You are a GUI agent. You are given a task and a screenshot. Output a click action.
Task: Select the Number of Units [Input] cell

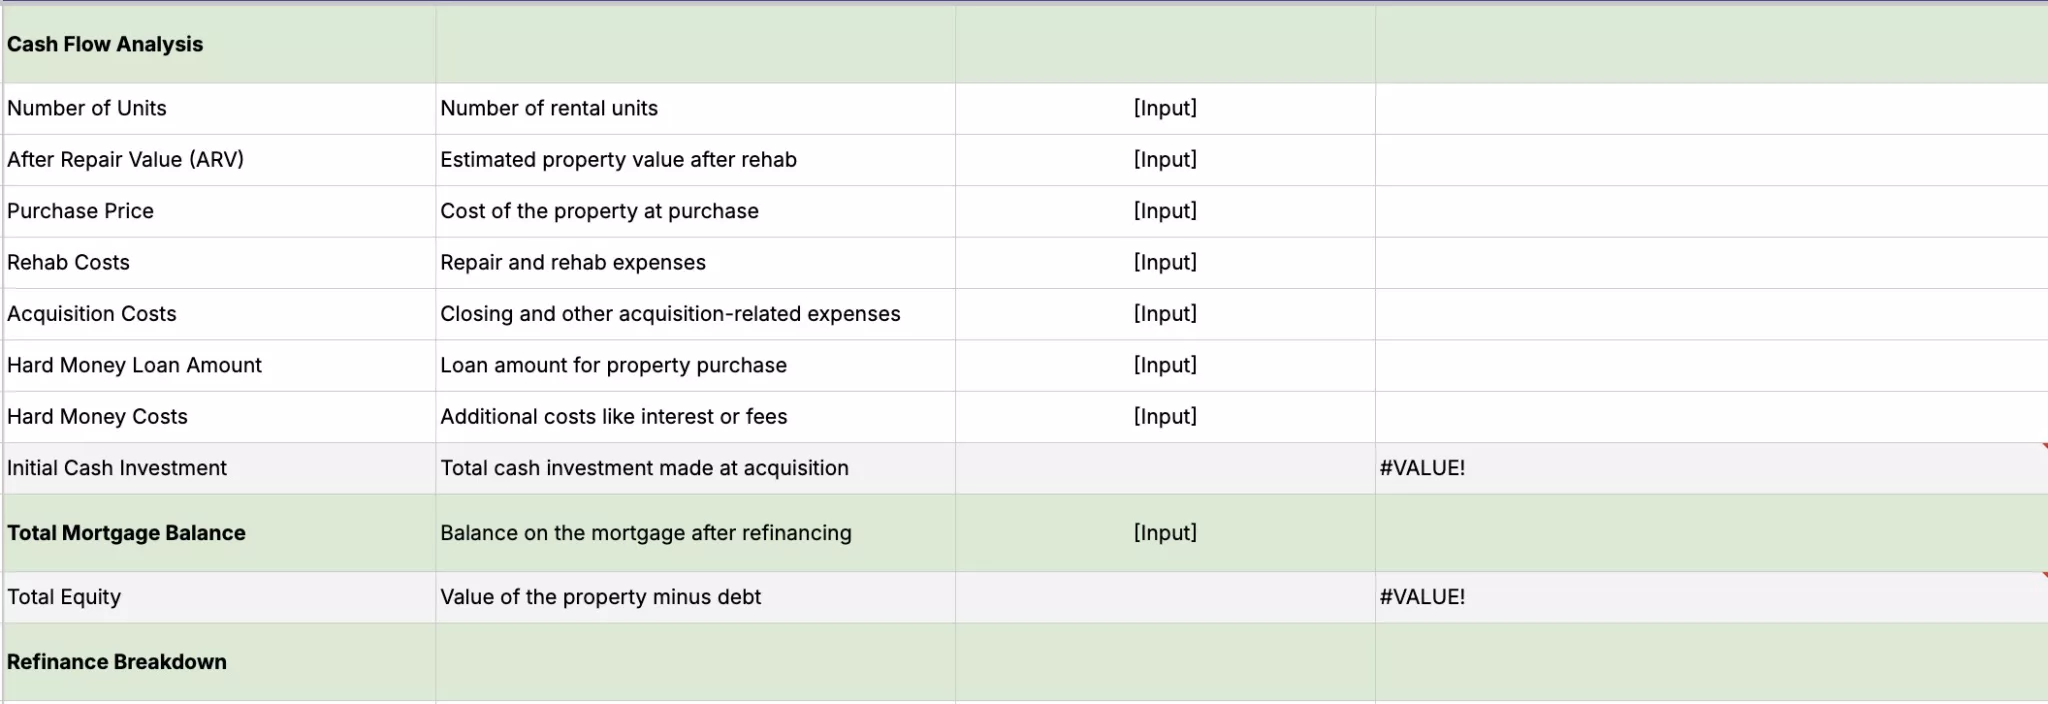(x=1165, y=108)
